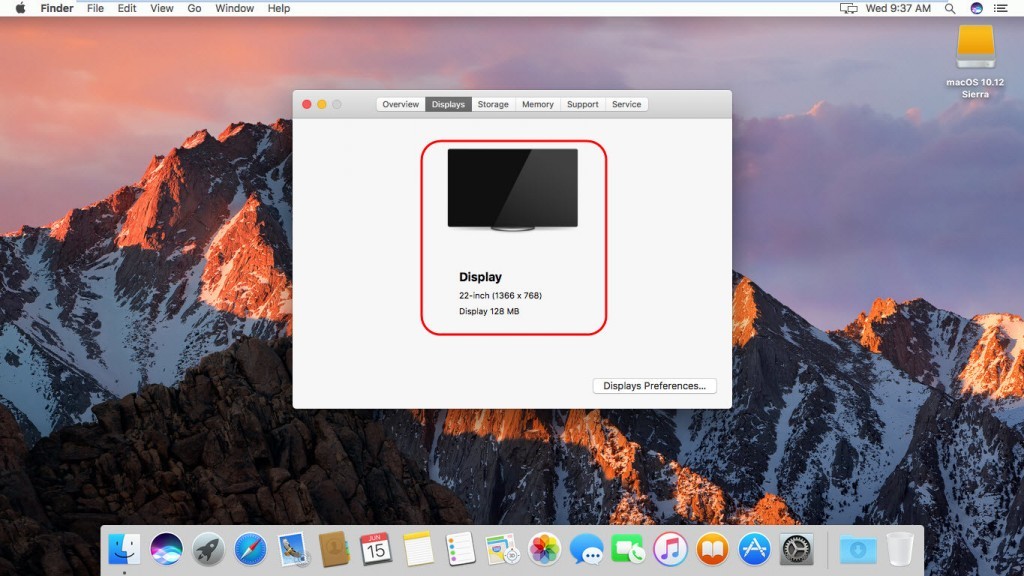Open the Go menu
Screen dimensions: 1024x576
[x=194, y=8]
